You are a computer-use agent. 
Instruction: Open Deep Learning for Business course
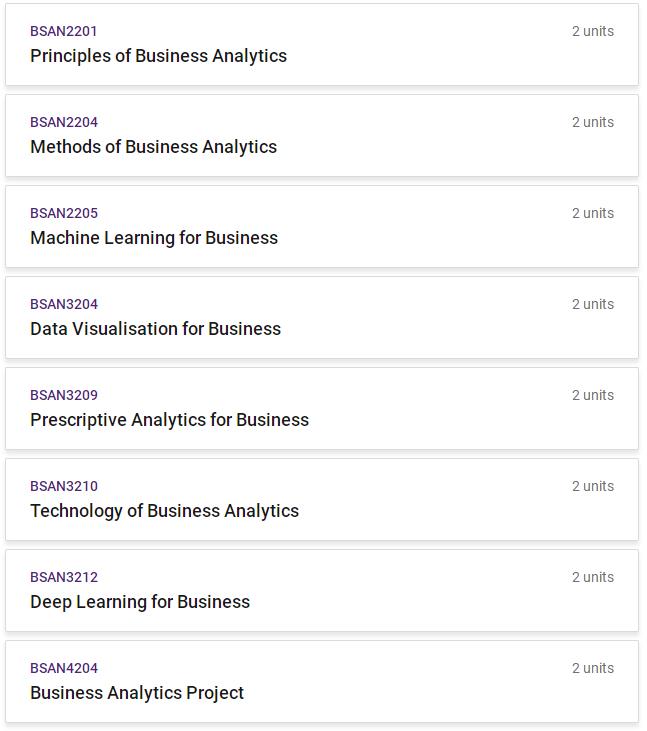point(140,602)
